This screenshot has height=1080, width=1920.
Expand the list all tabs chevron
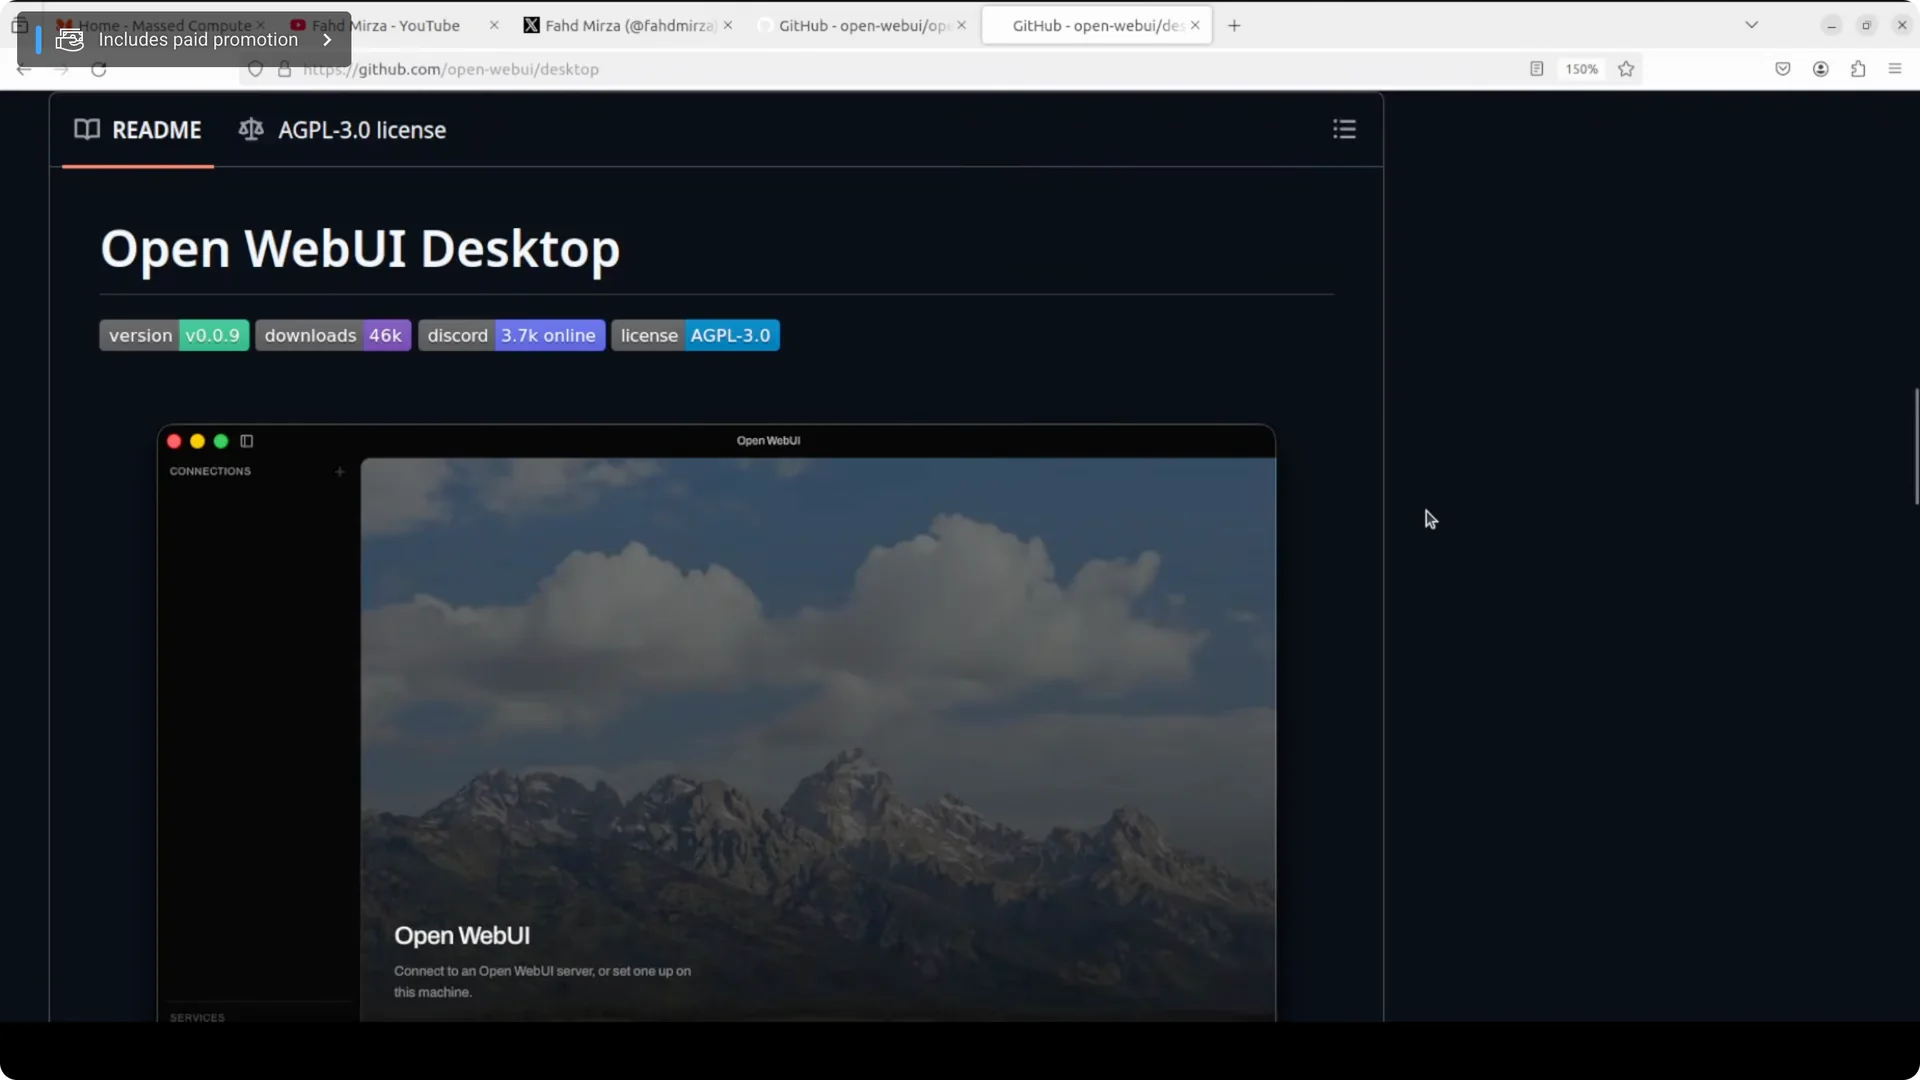(x=1752, y=25)
